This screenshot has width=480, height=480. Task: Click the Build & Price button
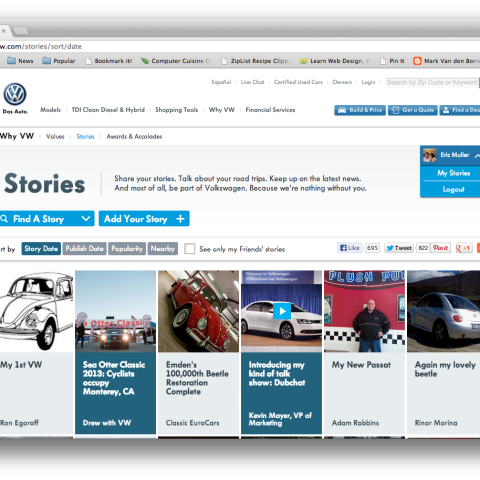point(360,110)
